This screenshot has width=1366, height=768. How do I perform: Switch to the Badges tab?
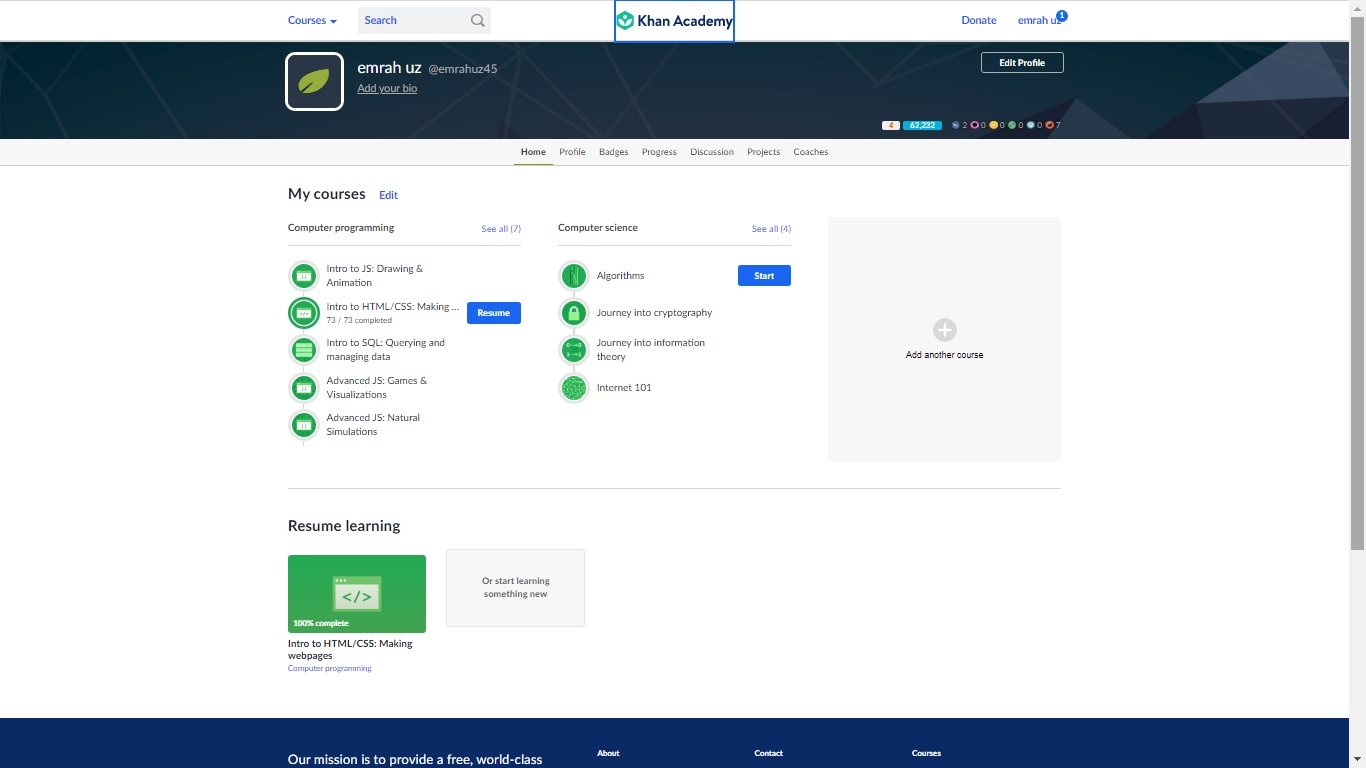point(614,152)
